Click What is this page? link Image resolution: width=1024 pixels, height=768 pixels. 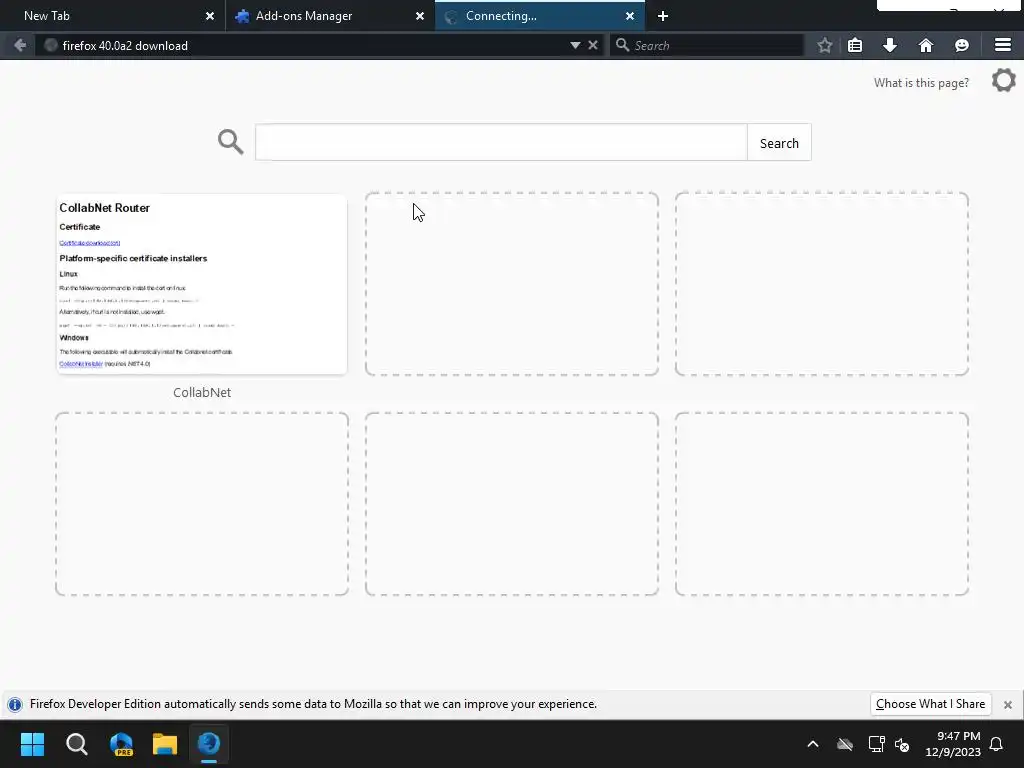coord(921,83)
